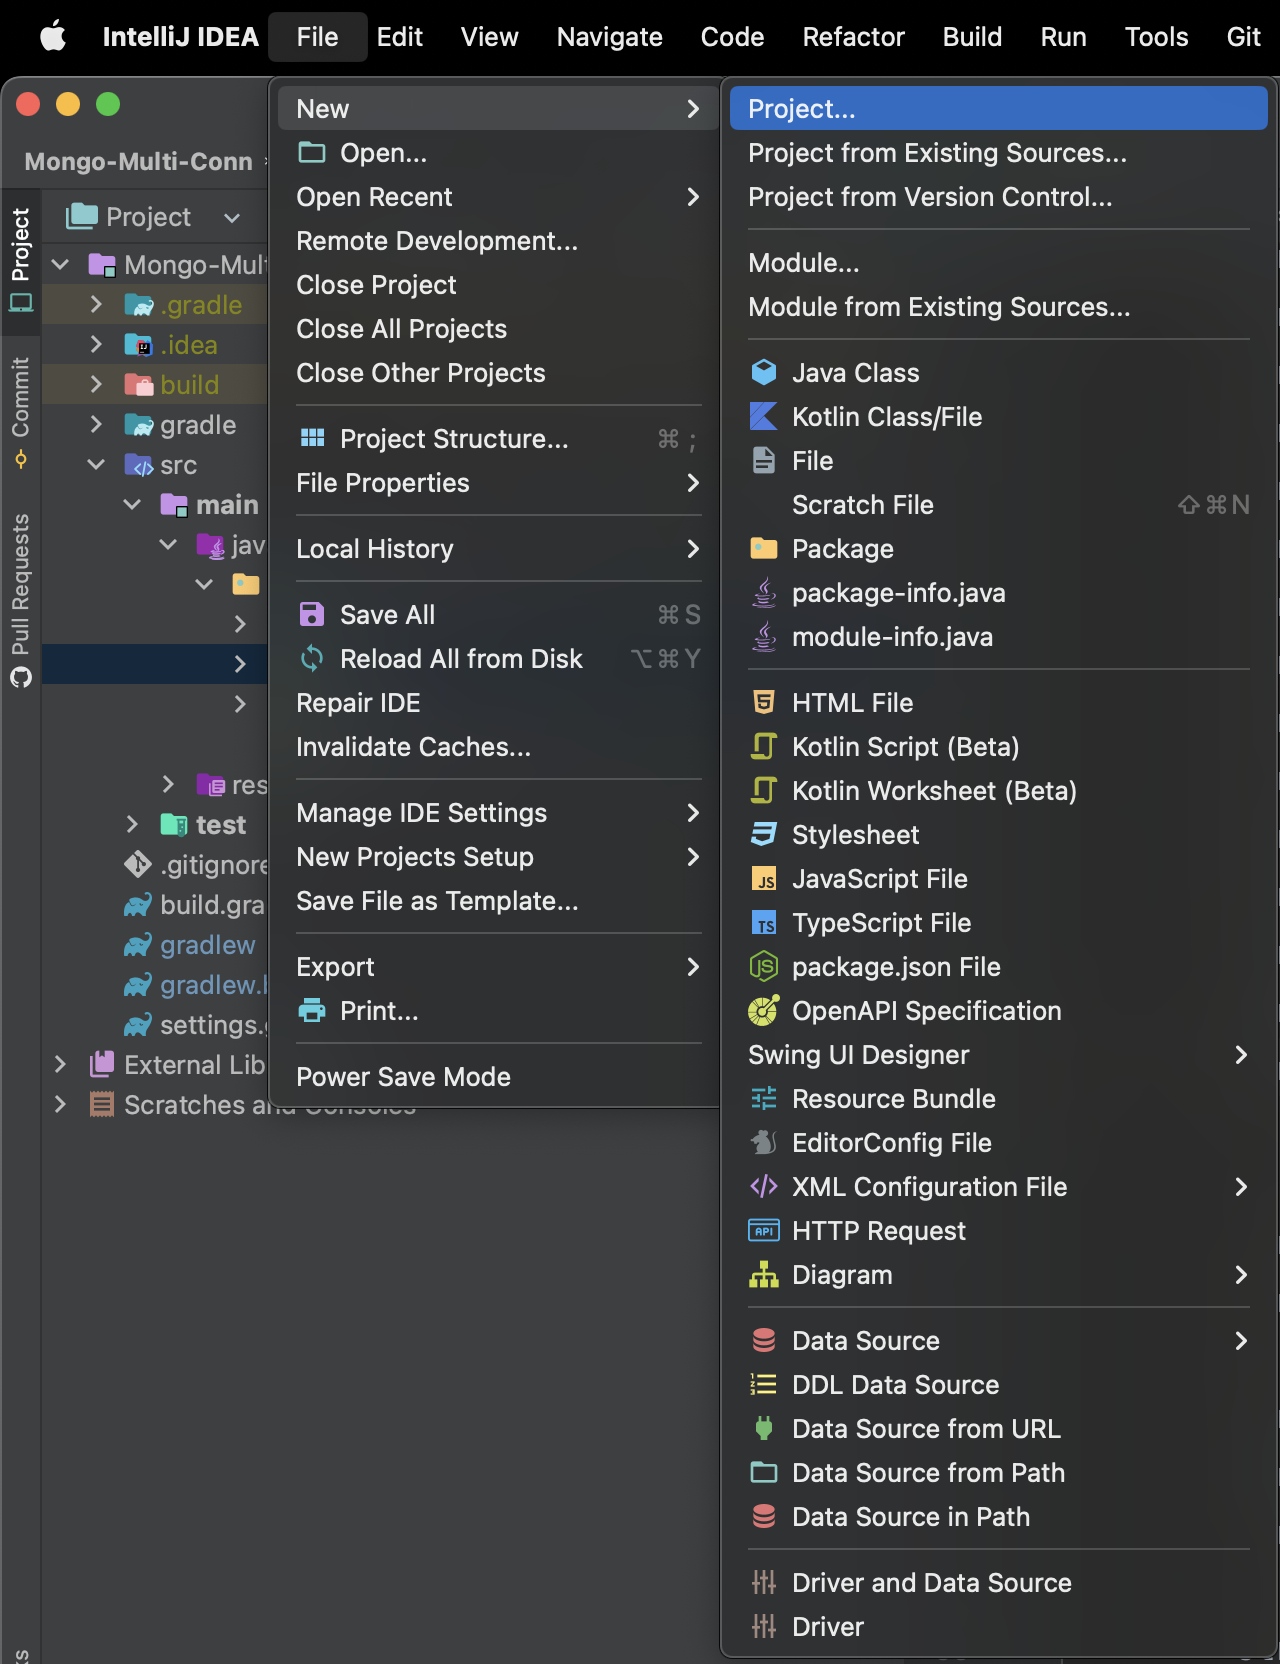Click the Stylesheet CSS icon
Viewport: 1280px width, 1664px height.
pos(764,835)
